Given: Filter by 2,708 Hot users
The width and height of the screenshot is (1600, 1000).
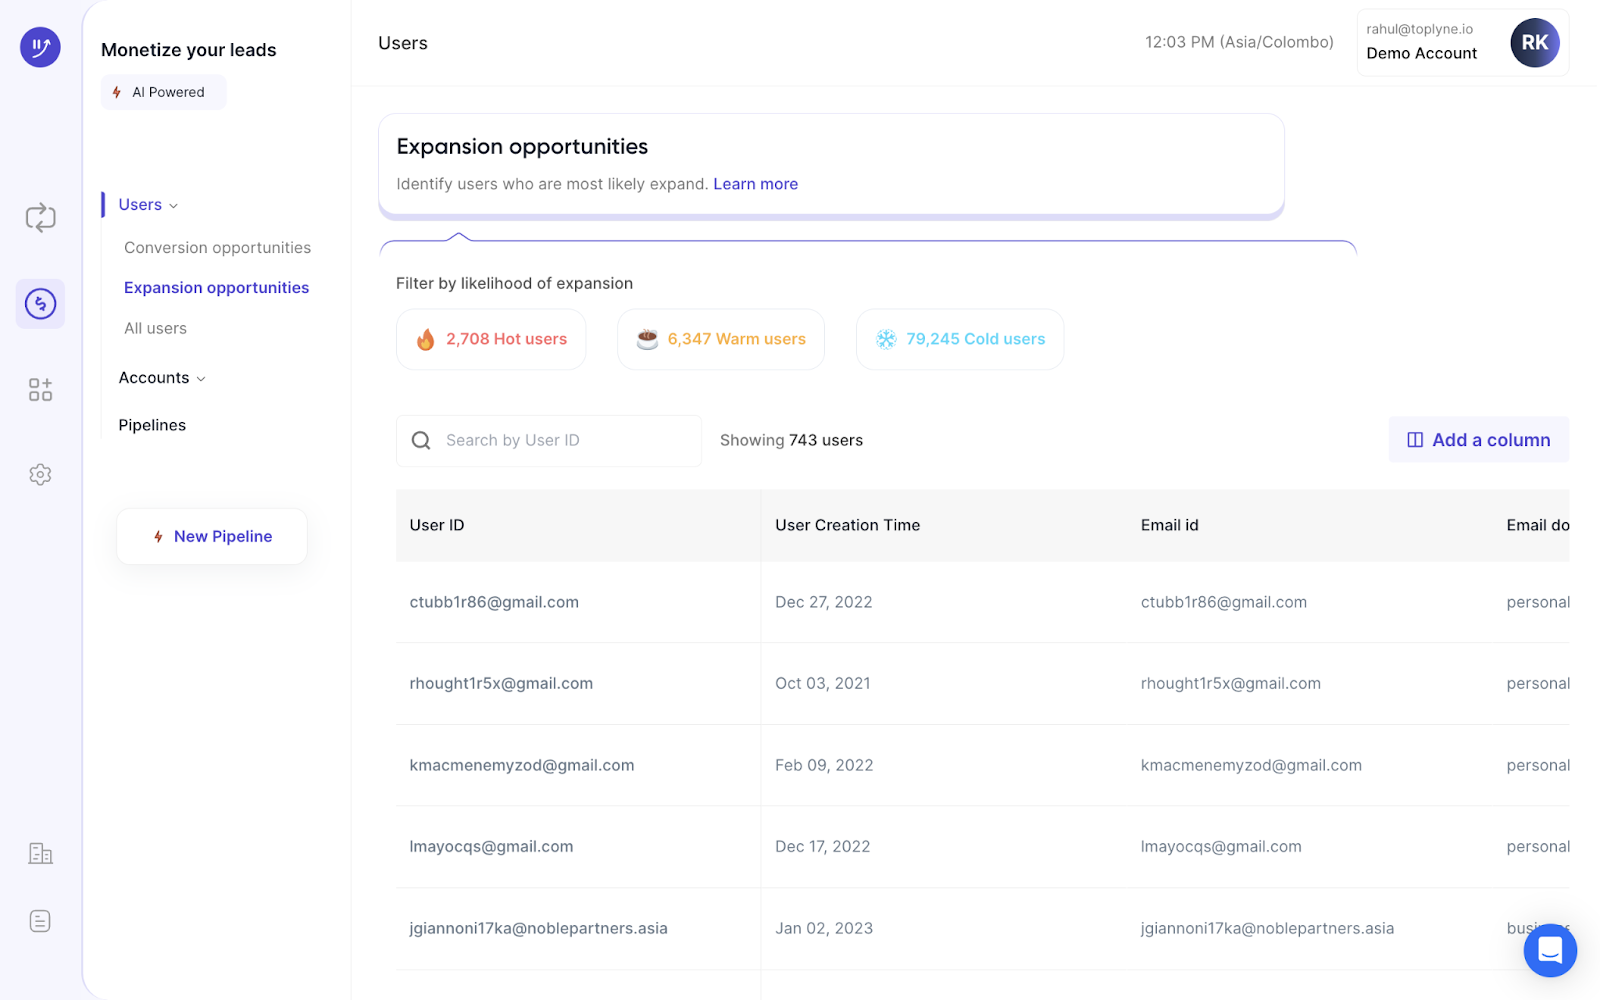Looking at the screenshot, I should (x=491, y=340).
